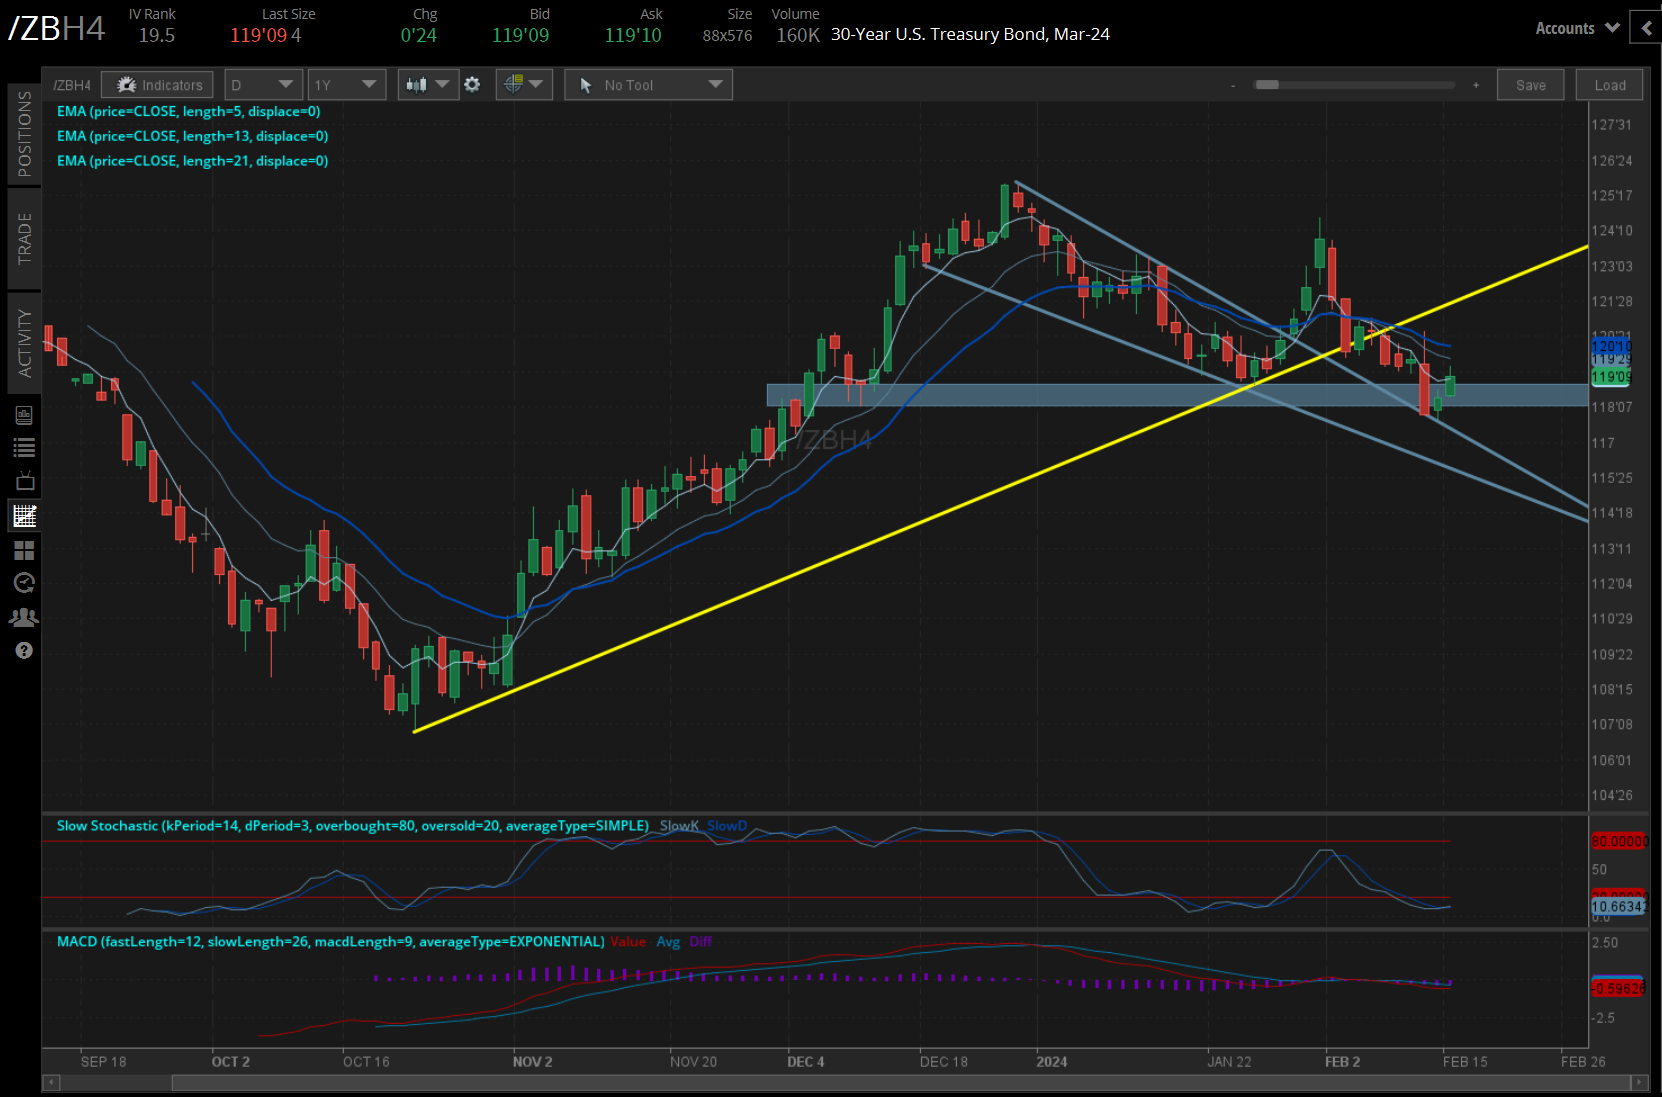1662x1097 pixels.
Task: Select the MACD study label
Action: pyautogui.click(x=330, y=942)
